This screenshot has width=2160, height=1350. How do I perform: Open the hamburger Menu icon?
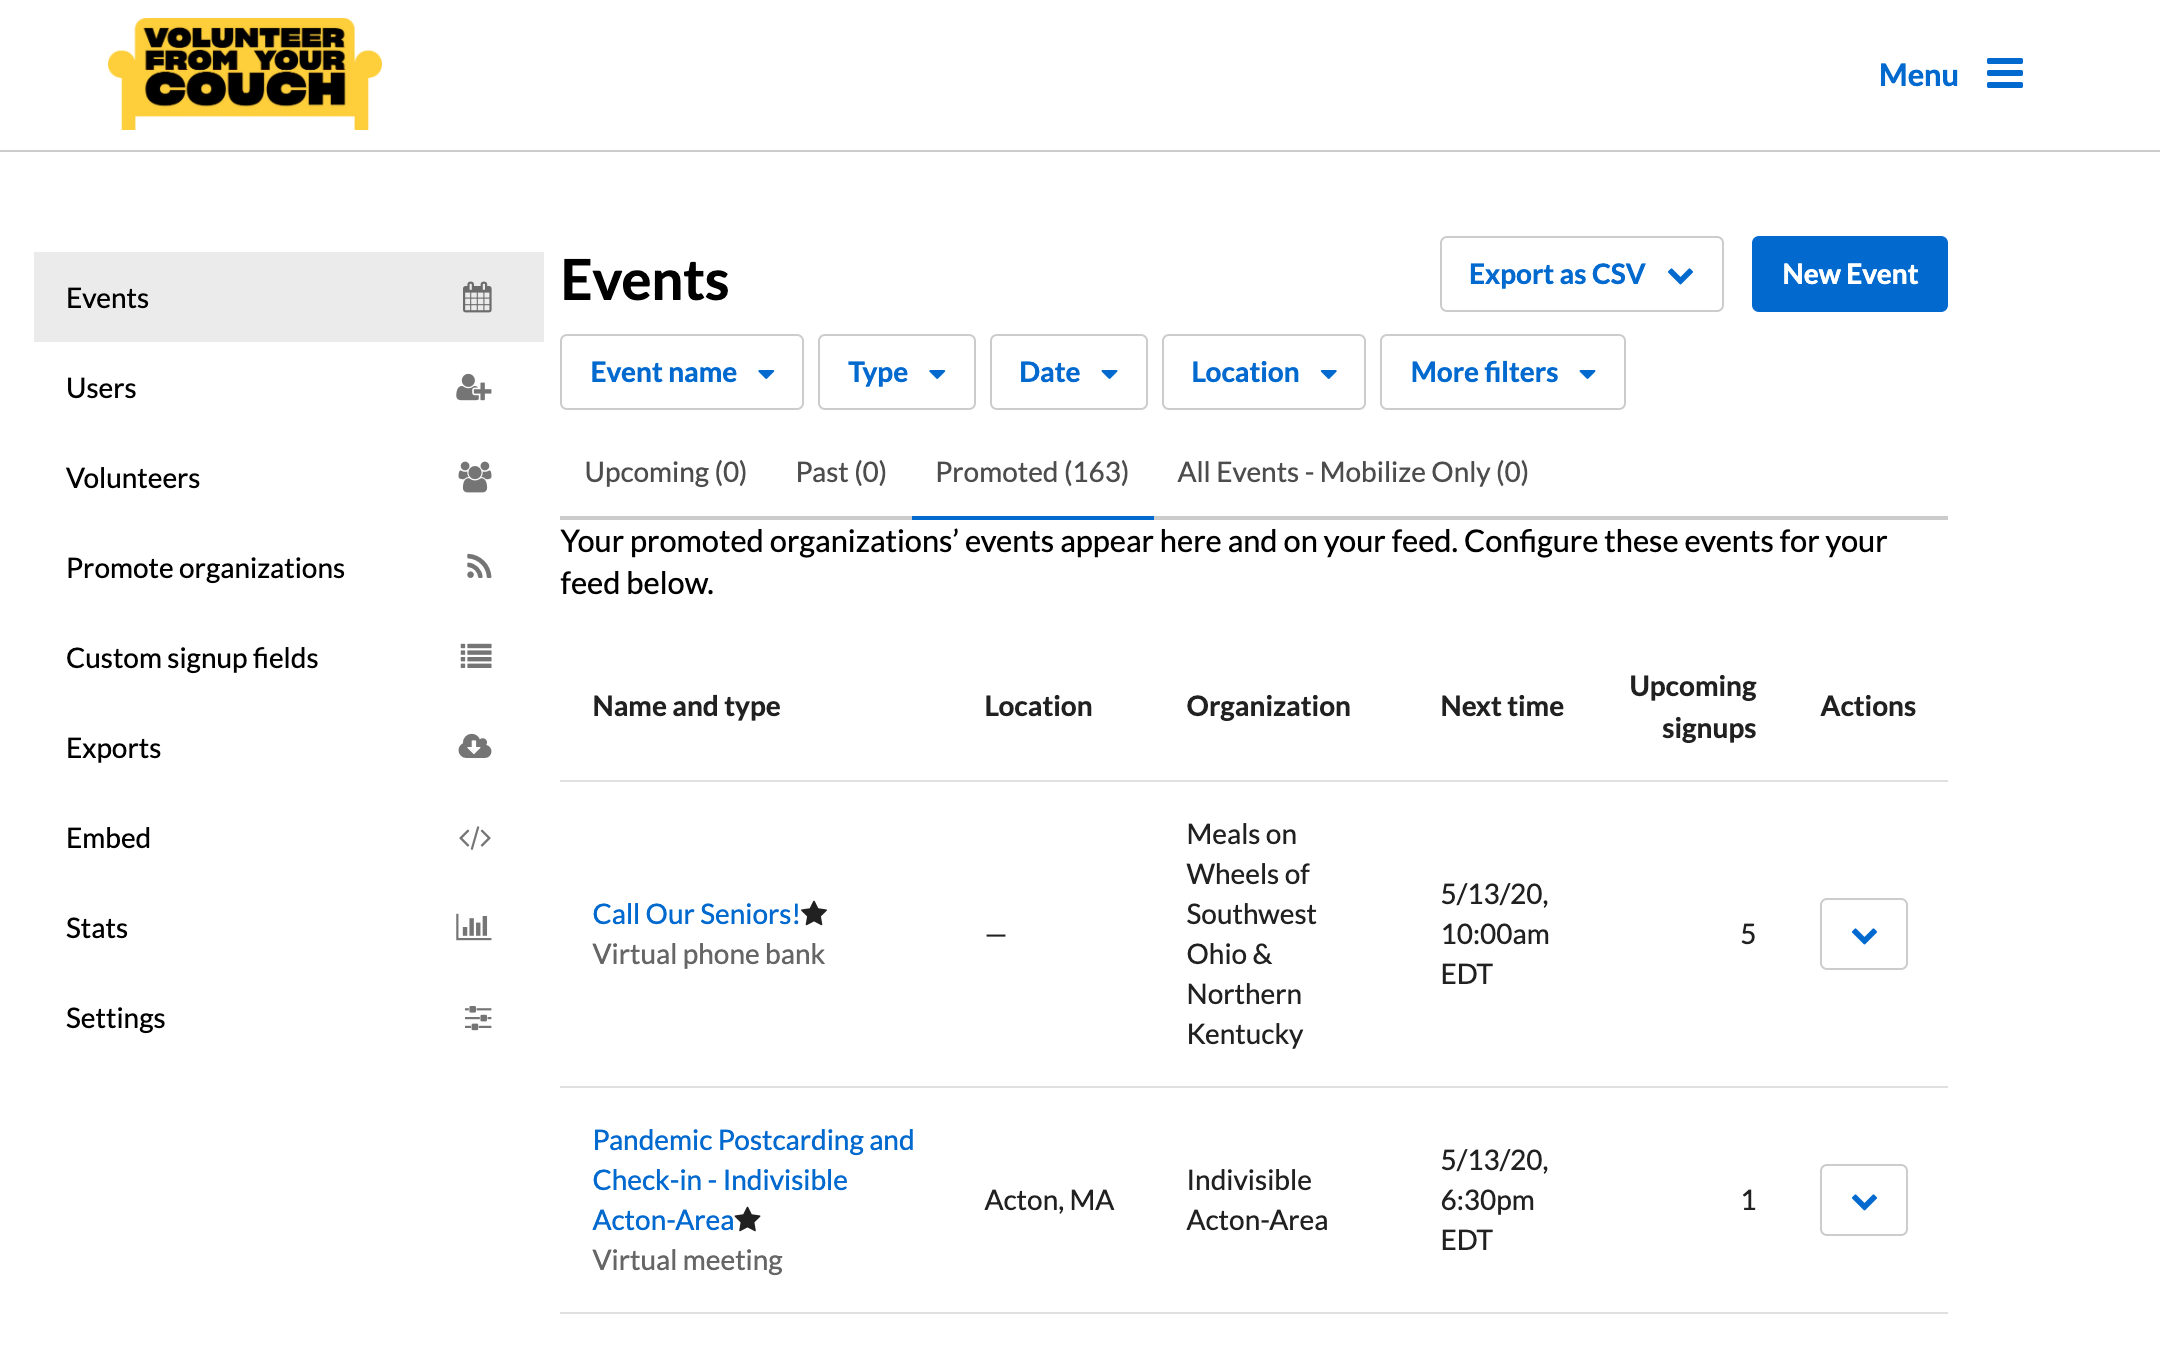click(x=2004, y=74)
